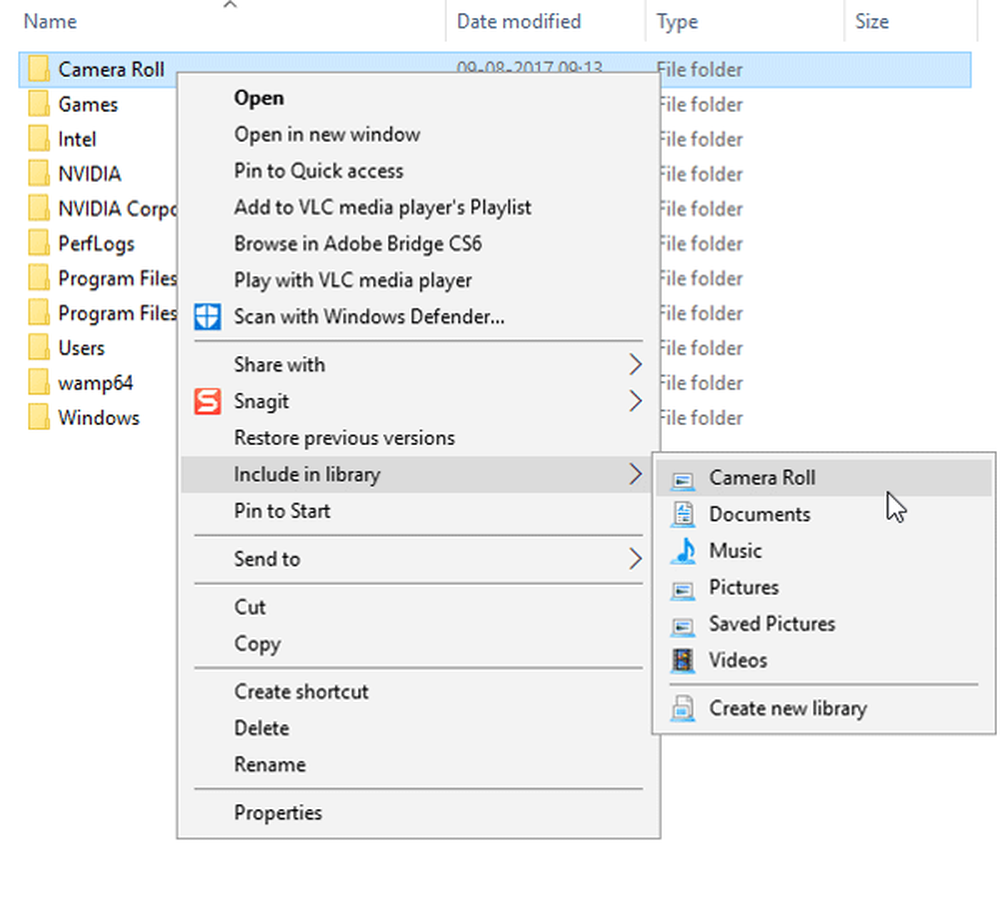Click the Camera Roll library icon in submenu
Viewport: 1000px width, 901px height.
683,480
